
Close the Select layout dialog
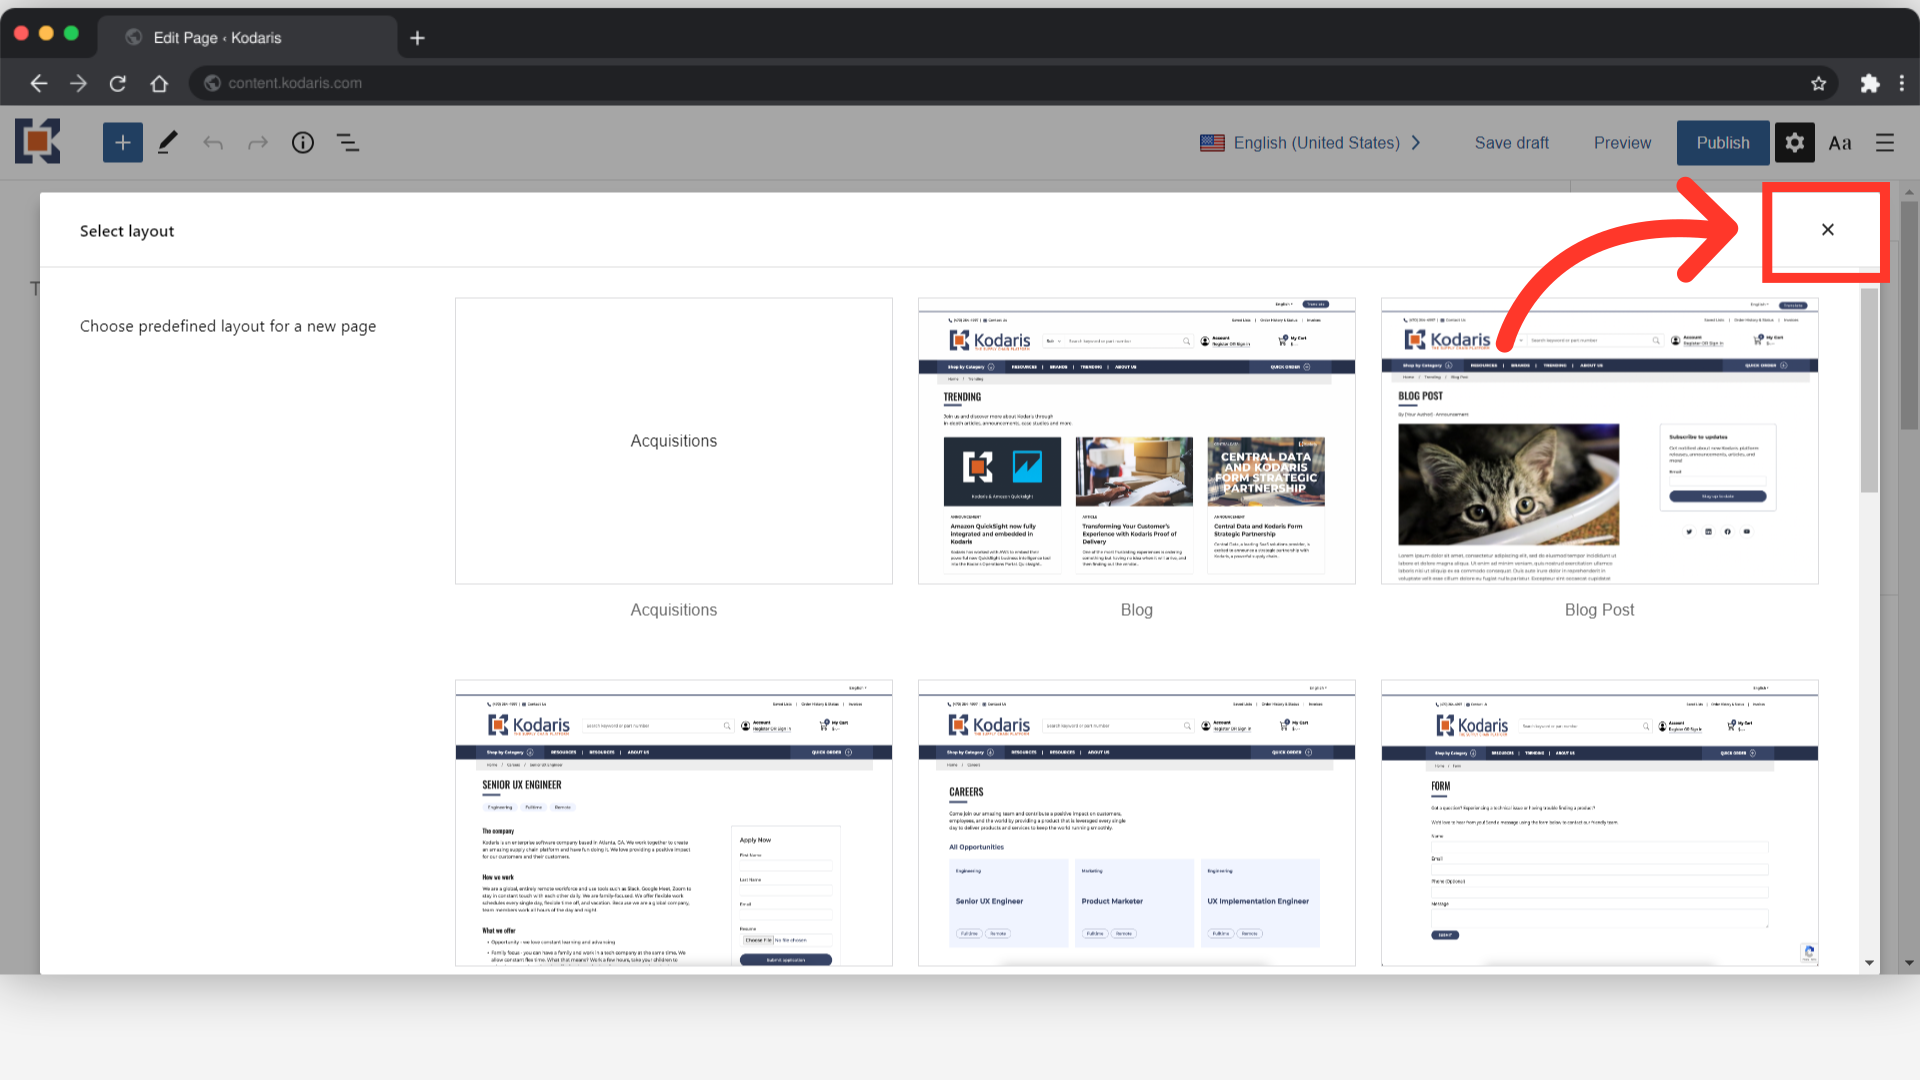(1827, 230)
